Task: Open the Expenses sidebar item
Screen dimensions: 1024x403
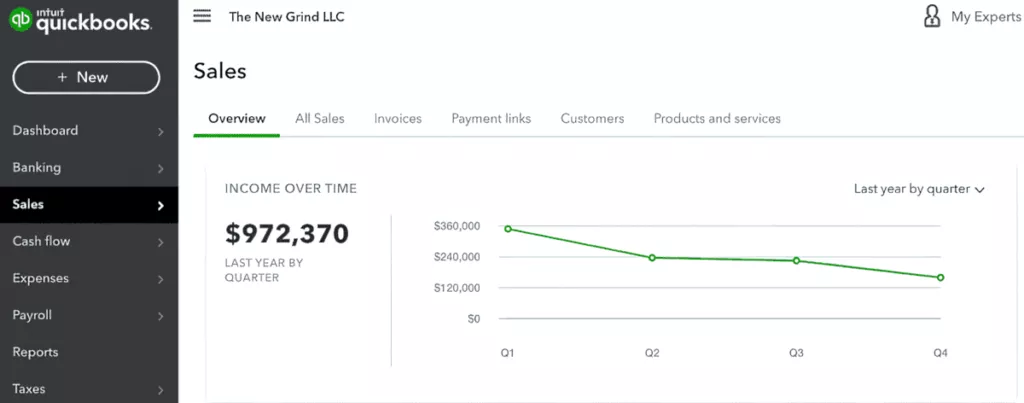Action: click(x=40, y=278)
